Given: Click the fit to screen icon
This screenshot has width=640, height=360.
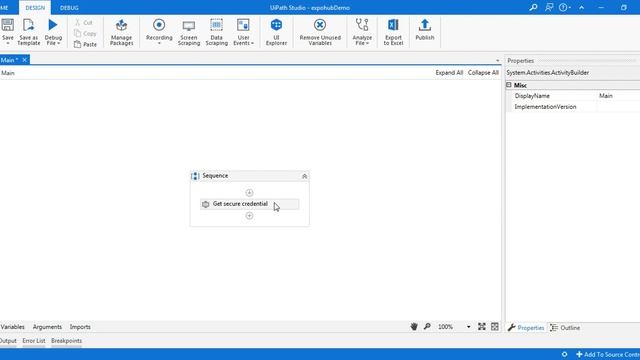Looking at the screenshot, I should pyautogui.click(x=482, y=327).
